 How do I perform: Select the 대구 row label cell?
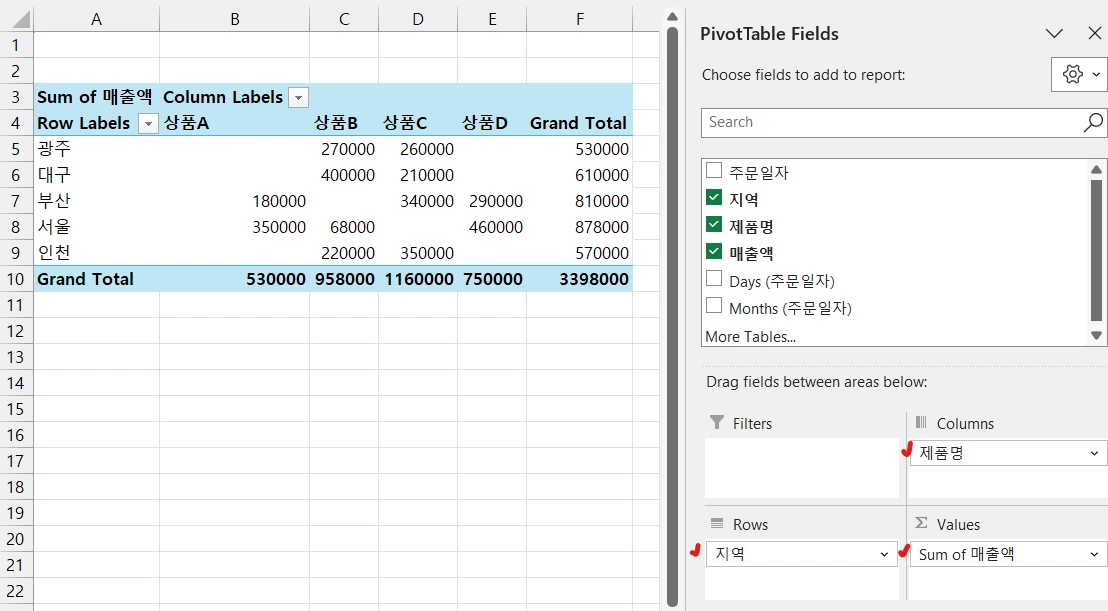[x=97, y=175]
